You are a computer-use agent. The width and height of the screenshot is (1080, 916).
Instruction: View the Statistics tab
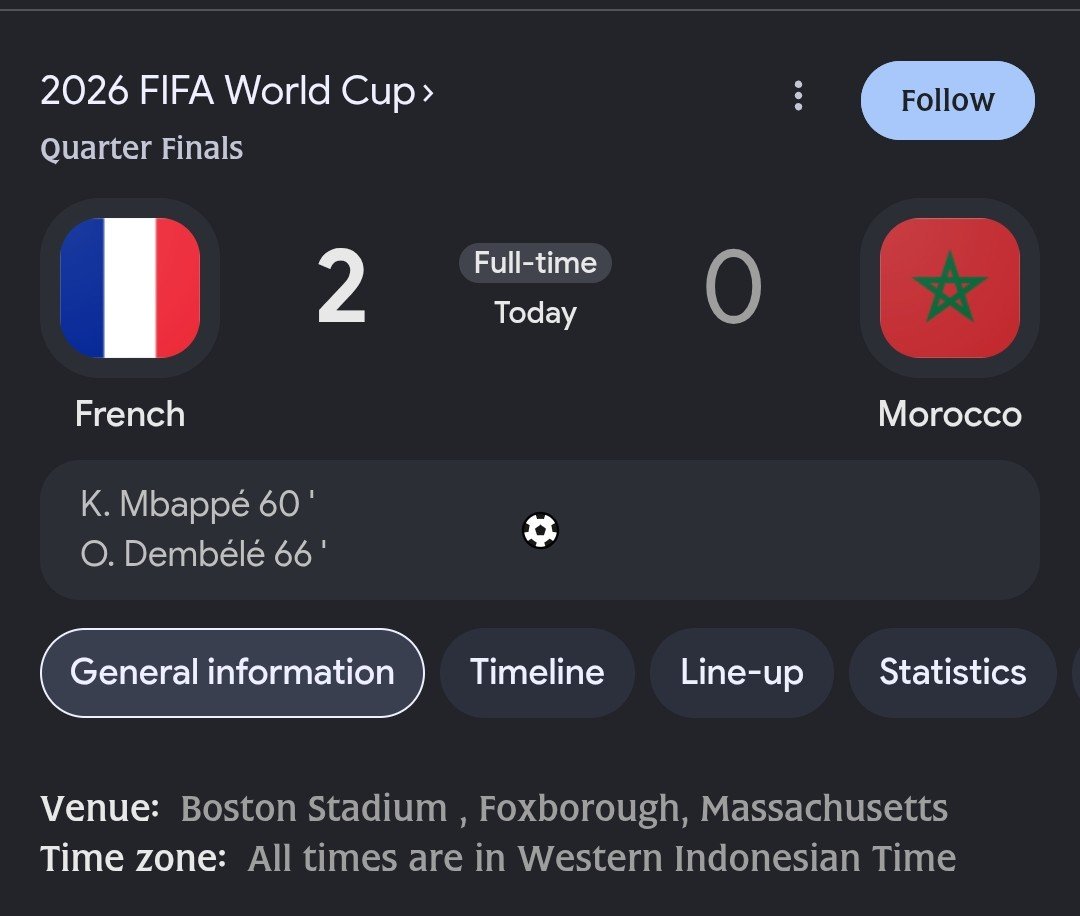[x=953, y=672]
